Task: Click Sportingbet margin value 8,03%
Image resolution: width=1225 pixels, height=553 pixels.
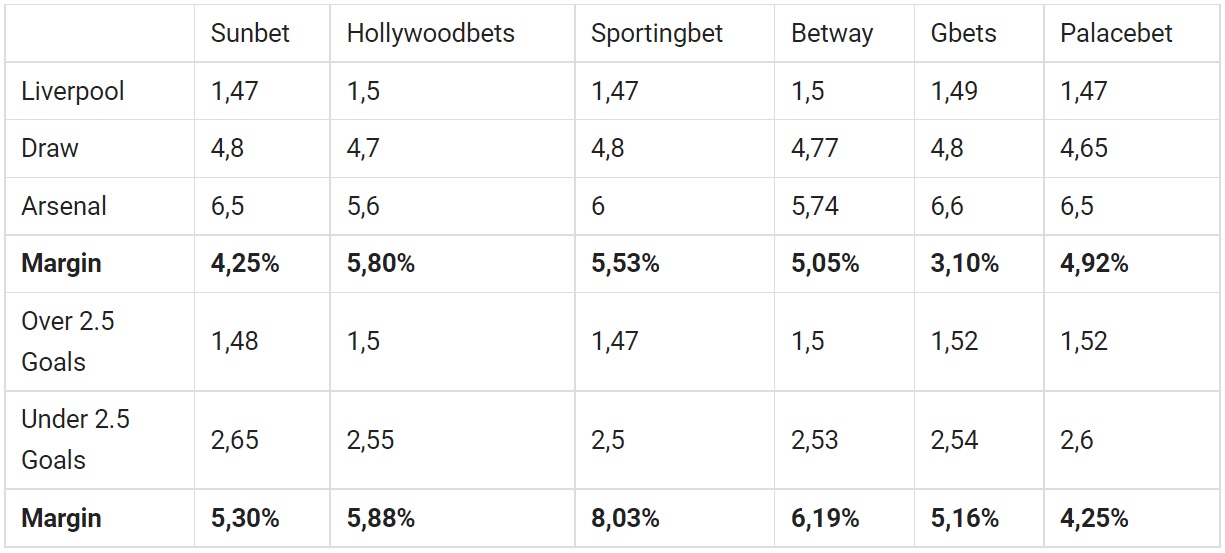Action: [x=625, y=518]
